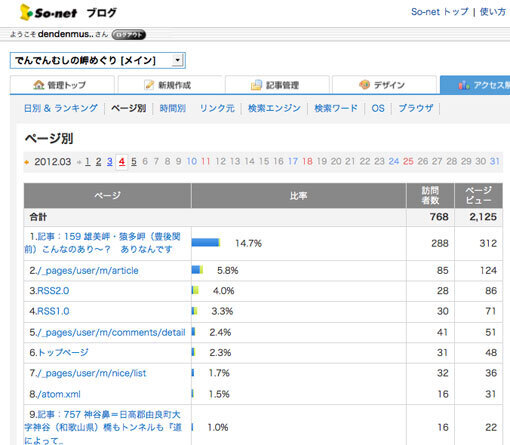This screenshot has width=510, height=445.
Task: Click the 14.7% ratio bar
Action: pos(206,243)
